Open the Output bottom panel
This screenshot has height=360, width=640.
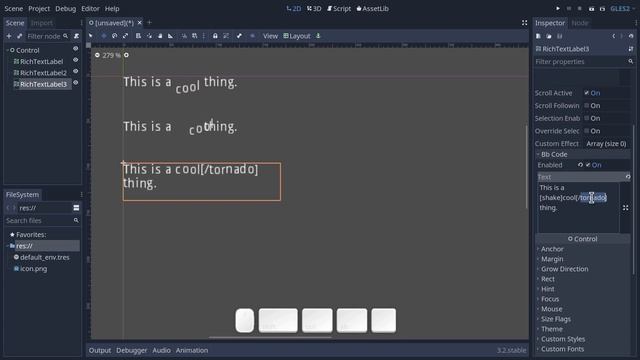point(100,350)
